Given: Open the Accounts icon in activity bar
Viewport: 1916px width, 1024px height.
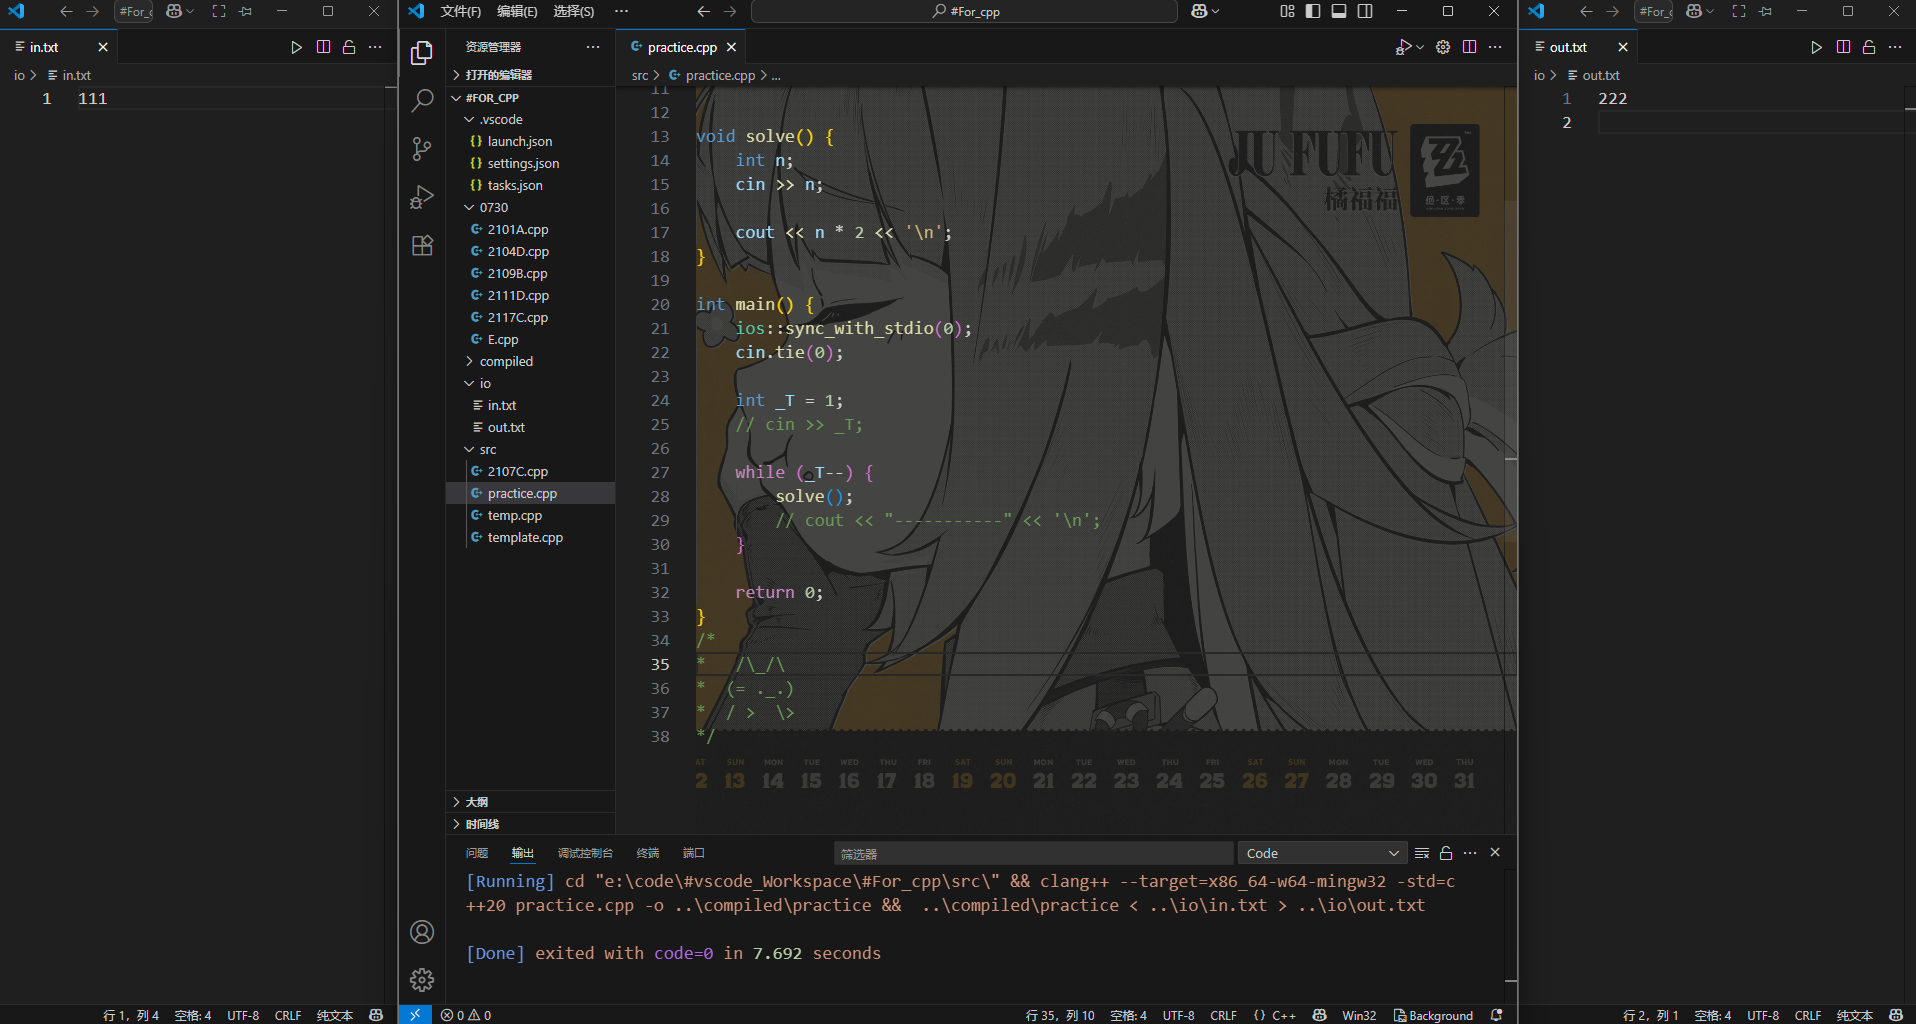Looking at the screenshot, I should 422,932.
